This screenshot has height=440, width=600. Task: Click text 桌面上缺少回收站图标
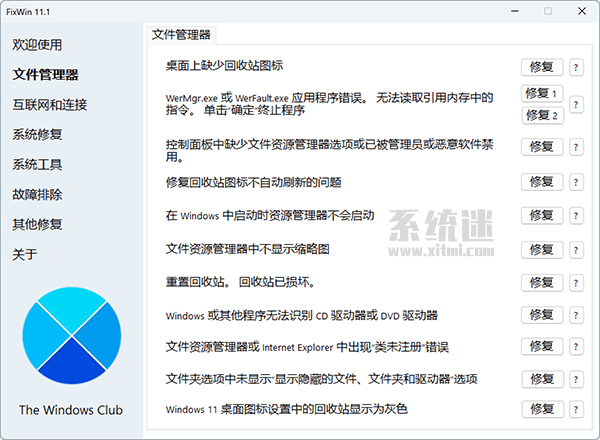224,66
